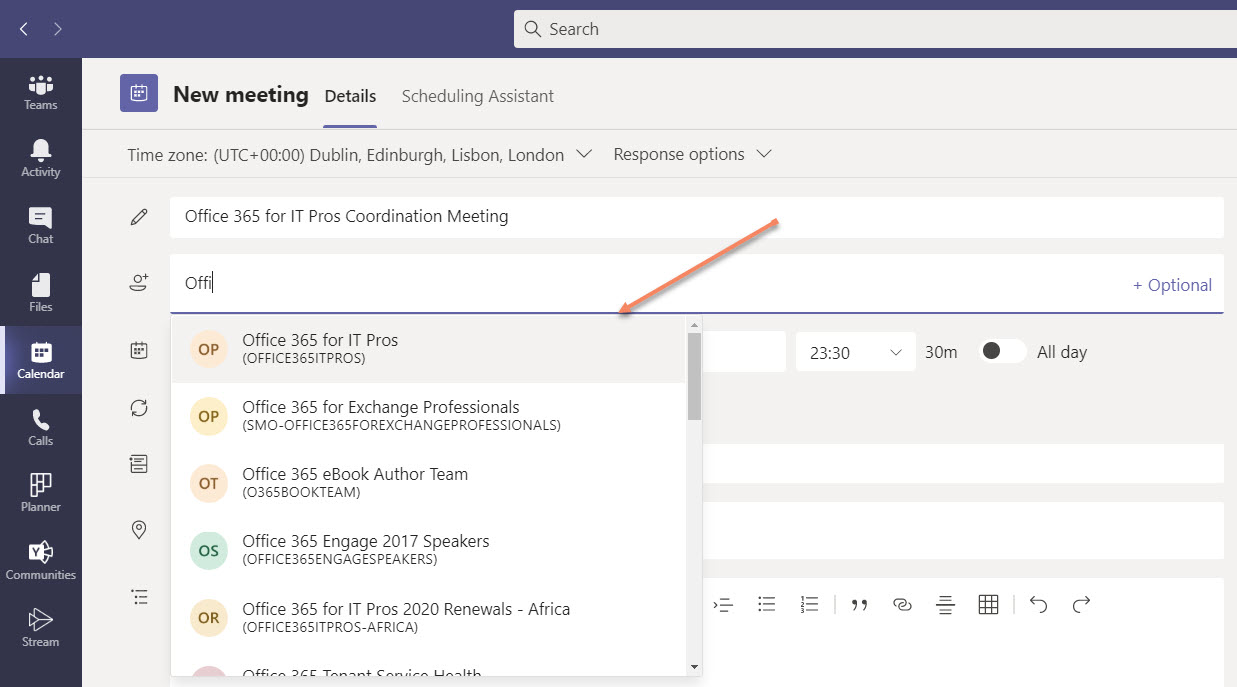This screenshot has height=687, width=1237.
Task: Click the suggestion list scroll up arrow
Action: (x=694, y=325)
